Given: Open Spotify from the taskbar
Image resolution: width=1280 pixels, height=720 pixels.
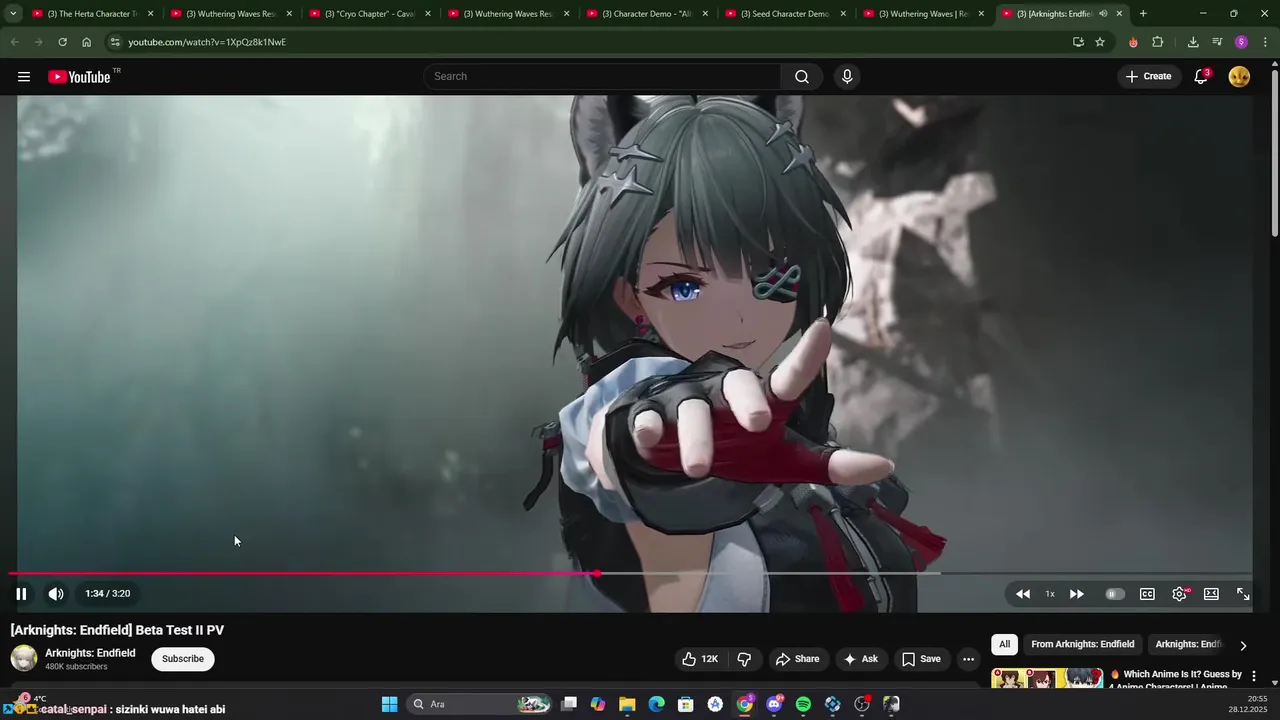Looking at the screenshot, I should [803, 704].
